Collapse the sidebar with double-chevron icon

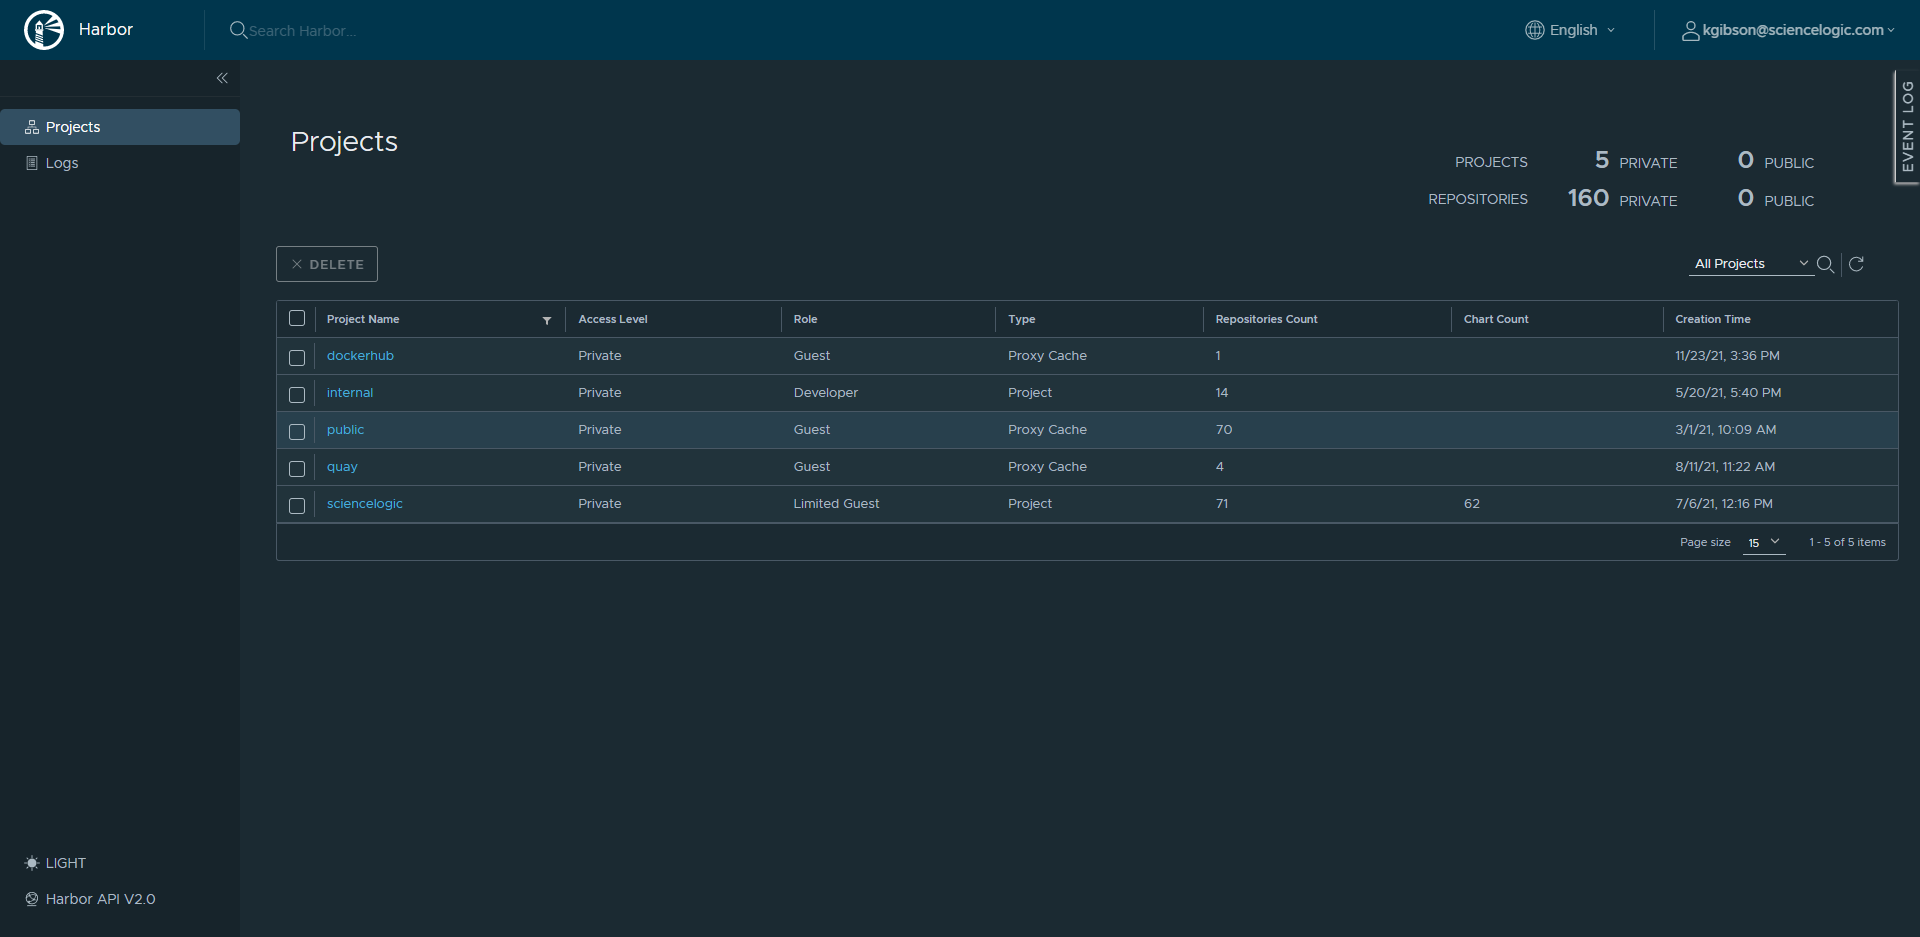coord(222,78)
